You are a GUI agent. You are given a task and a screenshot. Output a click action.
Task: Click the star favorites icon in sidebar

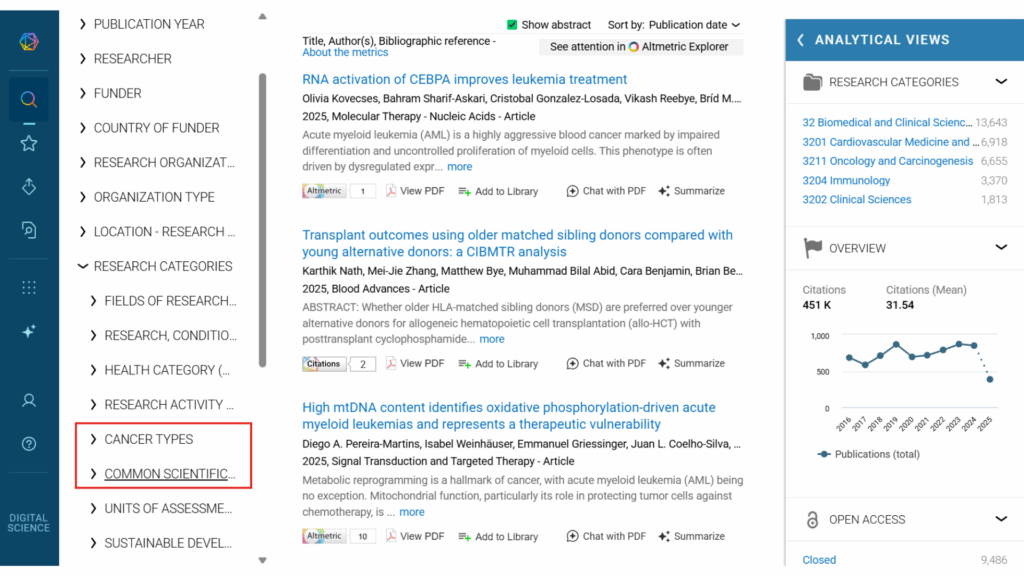[29, 143]
